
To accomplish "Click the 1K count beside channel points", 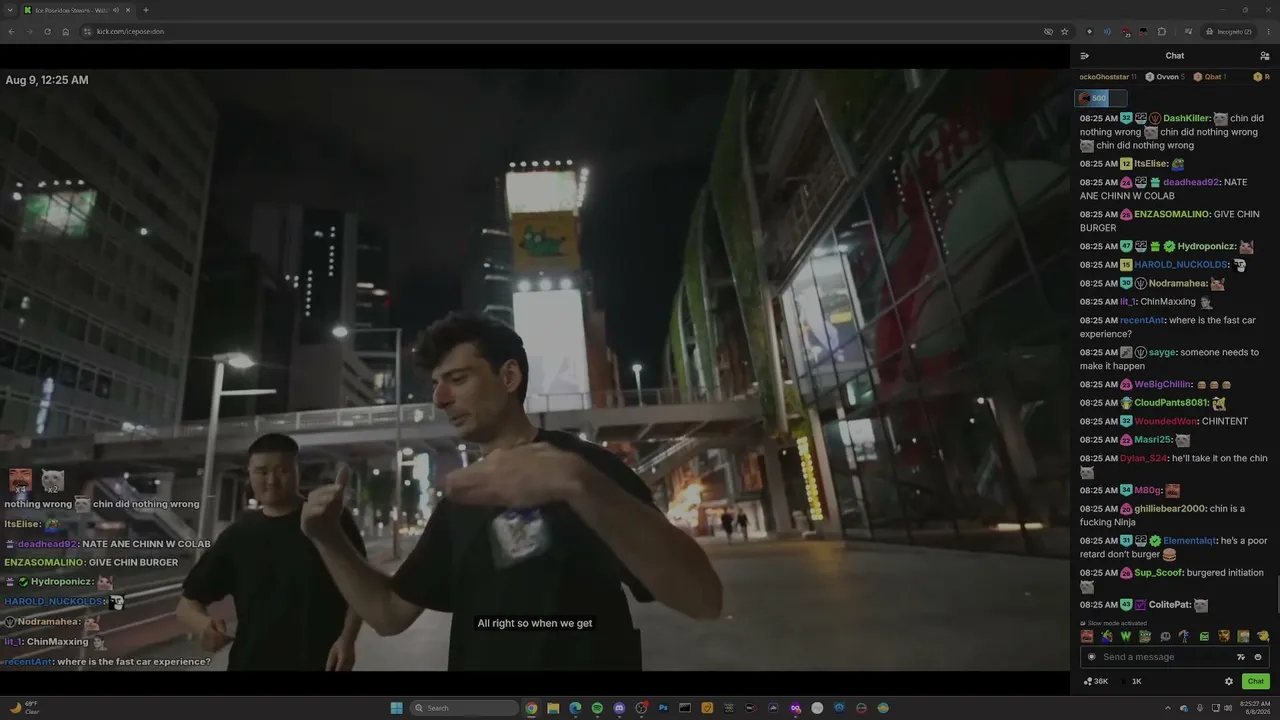I will [x=1136, y=681].
